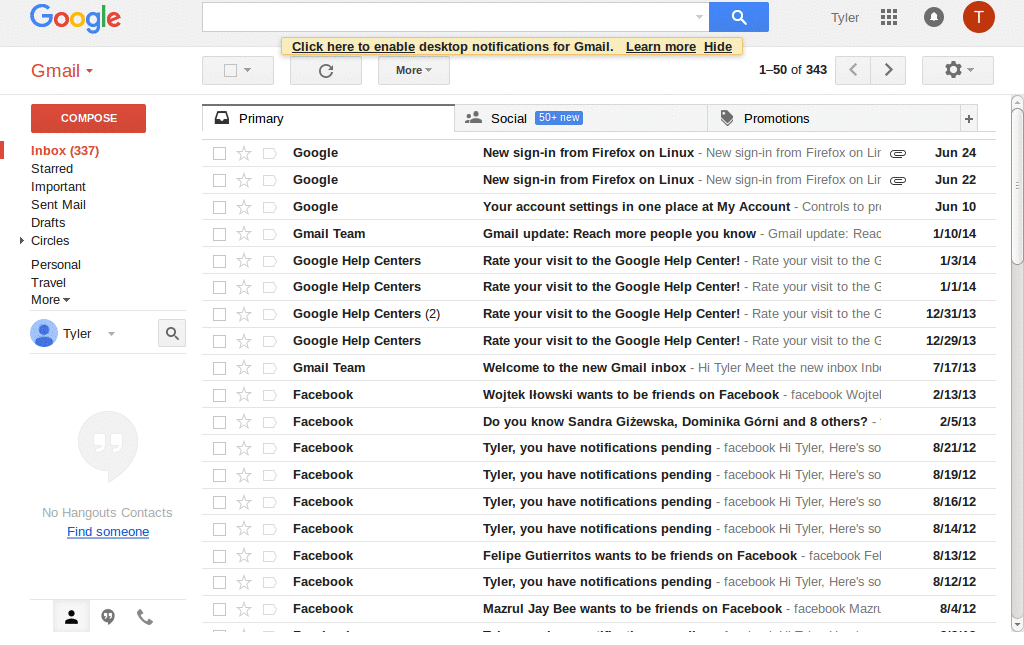Expand the Circles label
The width and height of the screenshot is (1024, 645).
pyautogui.click(x=22, y=241)
